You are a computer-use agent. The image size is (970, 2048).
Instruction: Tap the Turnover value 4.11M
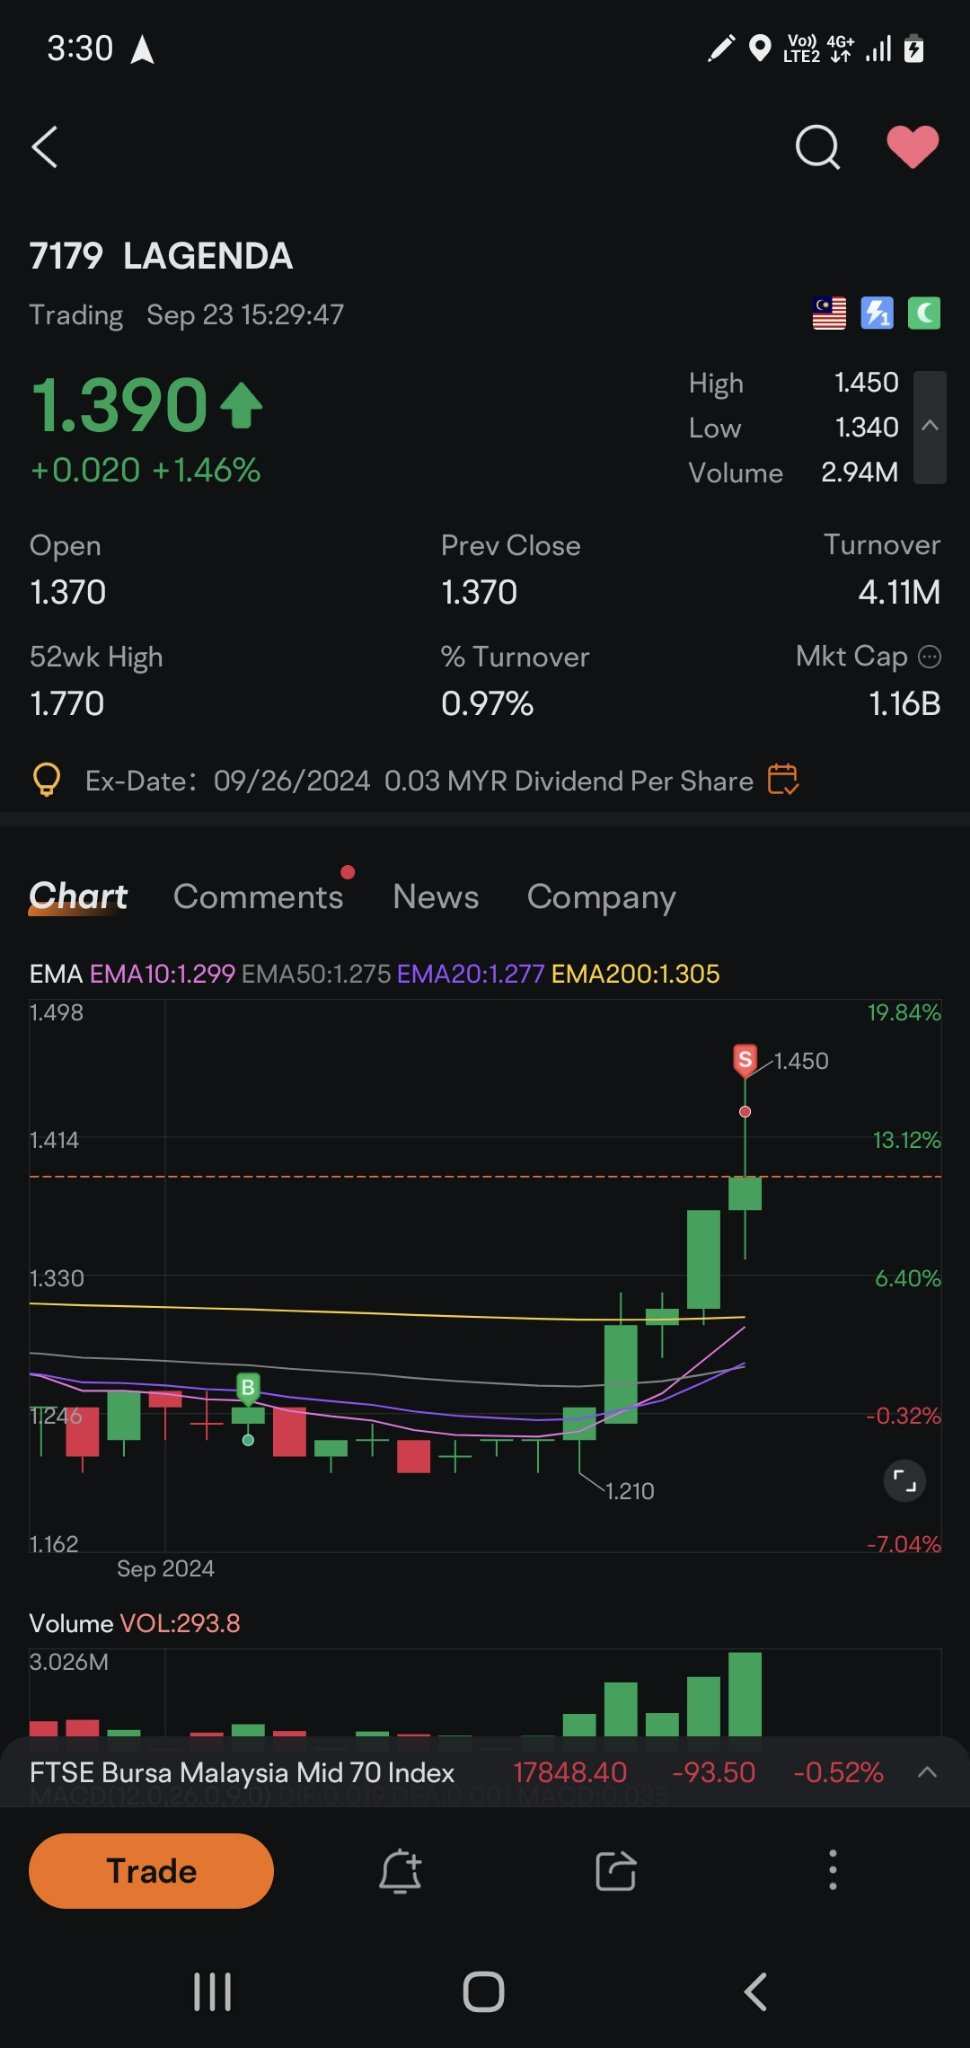click(x=899, y=592)
